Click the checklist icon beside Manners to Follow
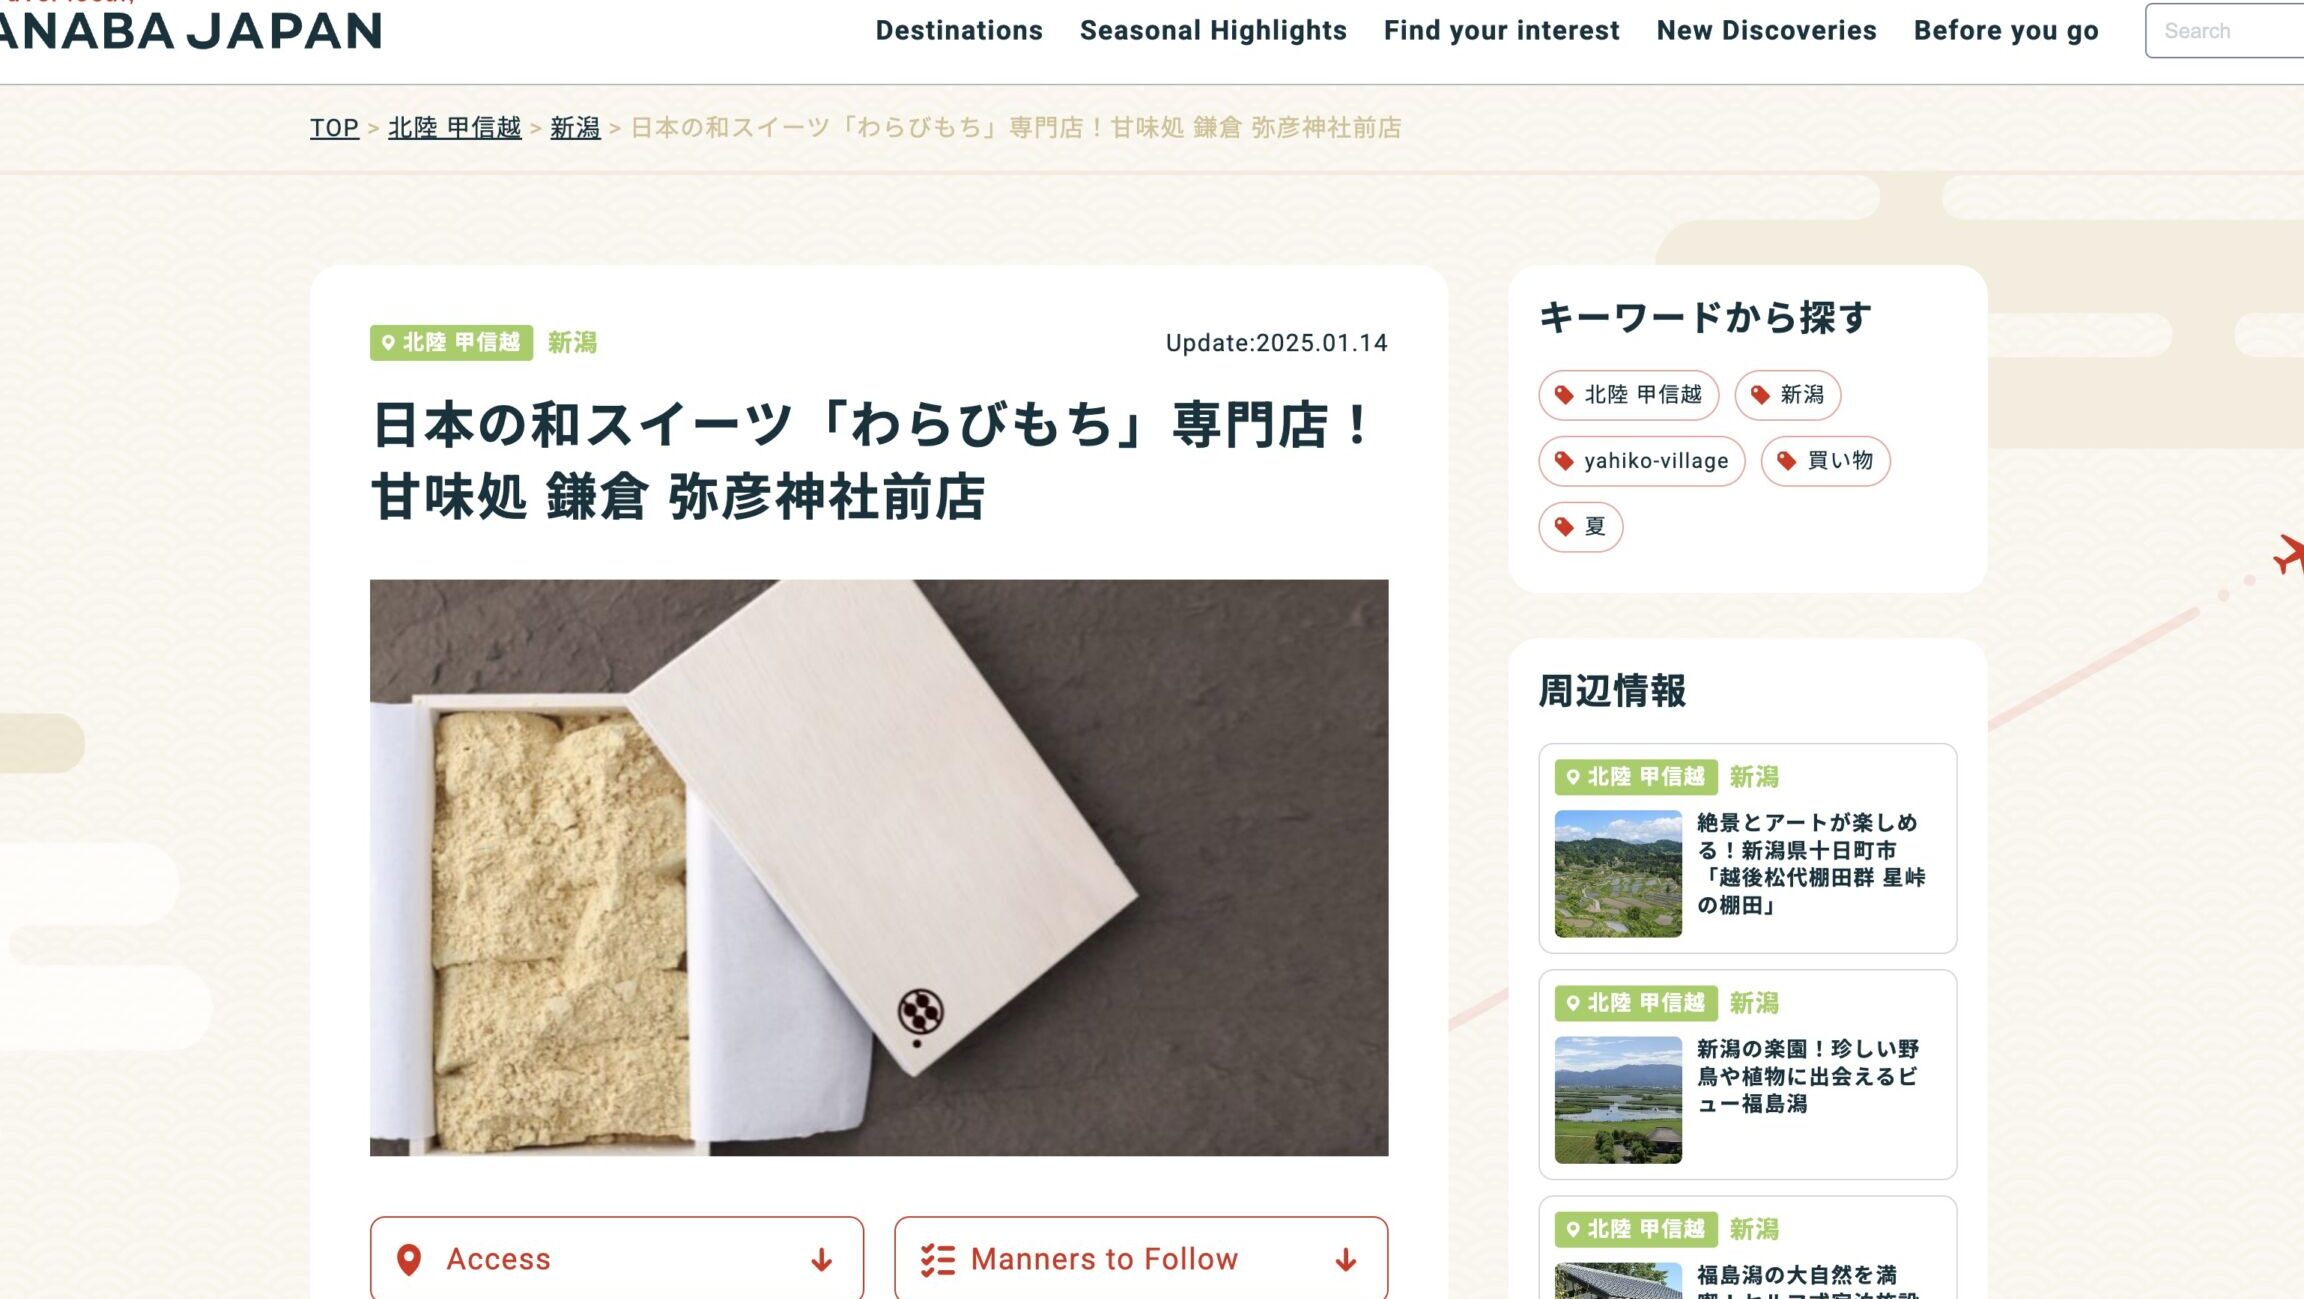Image resolution: width=2304 pixels, height=1299 pixels. tap(938, 1260)
